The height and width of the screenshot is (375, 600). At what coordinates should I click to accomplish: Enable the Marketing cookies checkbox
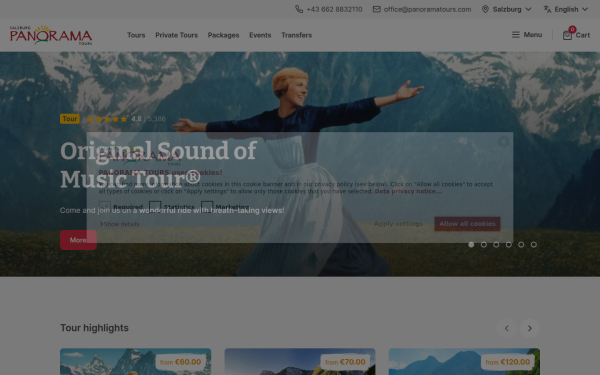click(x=207, y=207)
